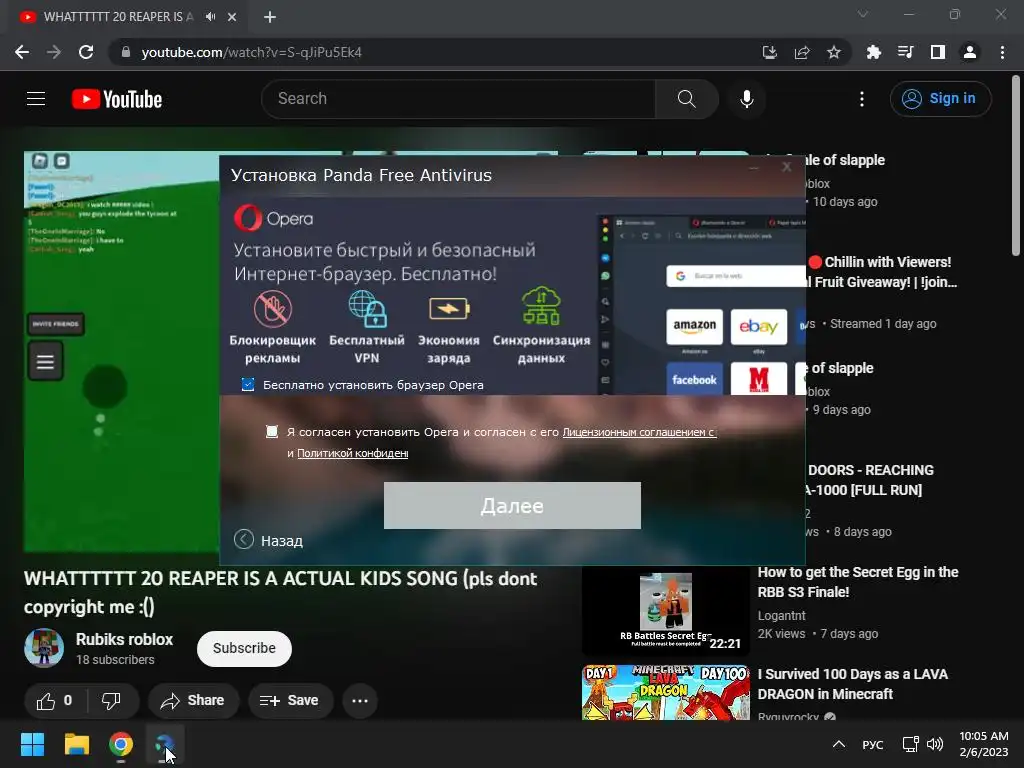This screenshot has height=768, width=1024.
Task: Click the 'Синхронизация данных' cloud icon
Action: (541, 306)
